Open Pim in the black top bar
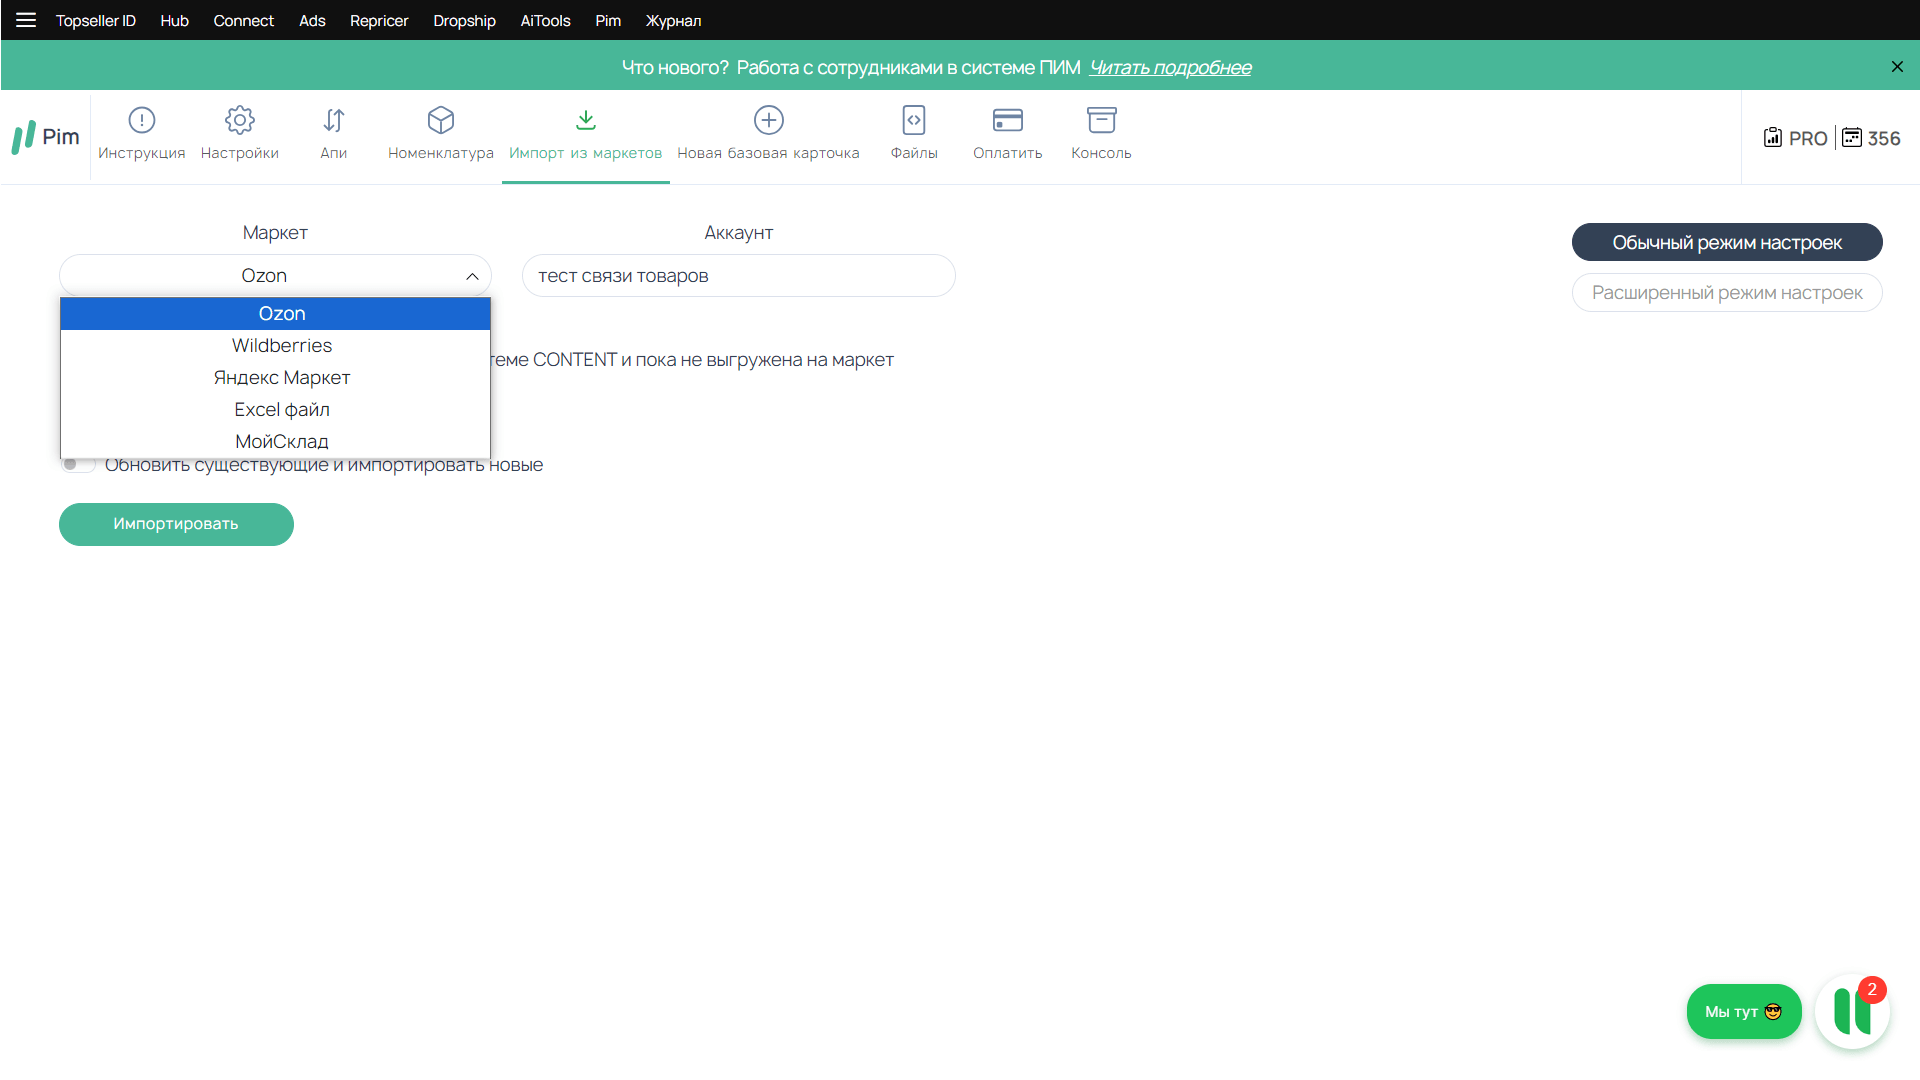The height and width of the screenshot is (1080, 1920). point(608,20)
